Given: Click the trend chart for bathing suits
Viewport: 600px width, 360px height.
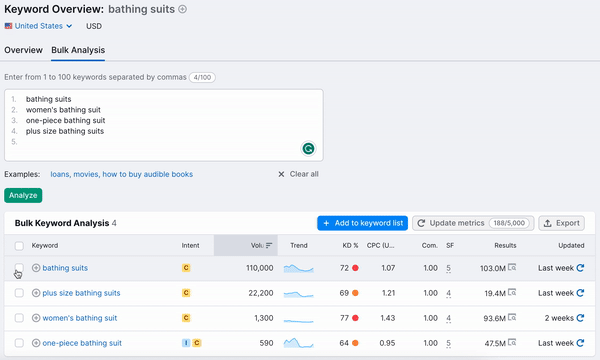Looking at the screenshot, I should pyautogui.click(x=298, y=268).
